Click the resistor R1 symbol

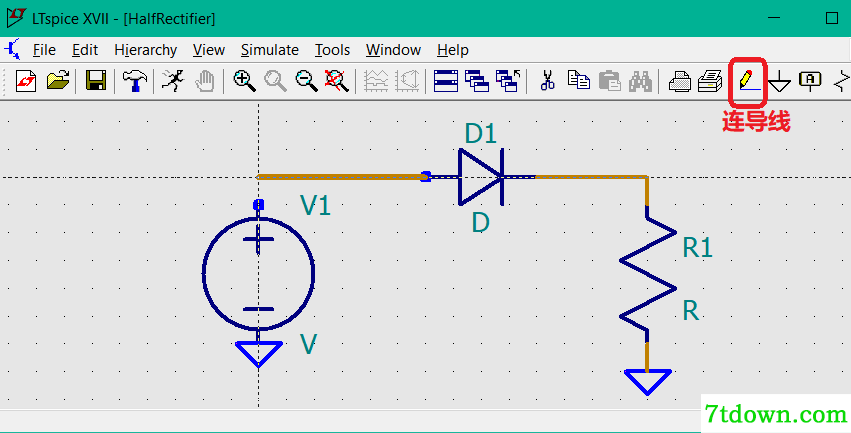pos(647,274)
